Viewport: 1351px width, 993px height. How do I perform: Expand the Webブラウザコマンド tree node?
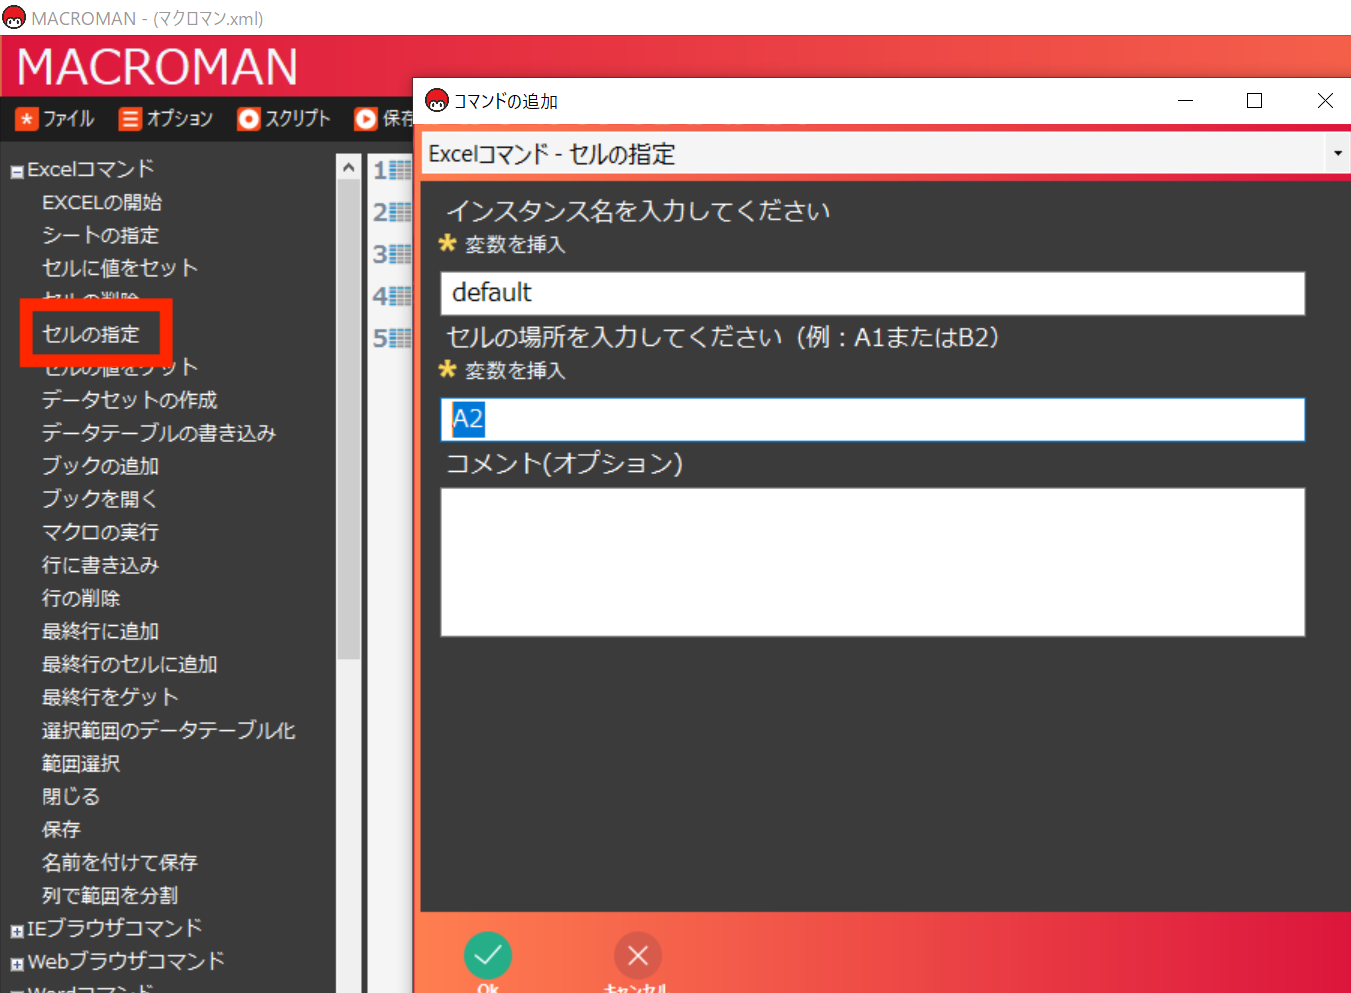[17, 964]
